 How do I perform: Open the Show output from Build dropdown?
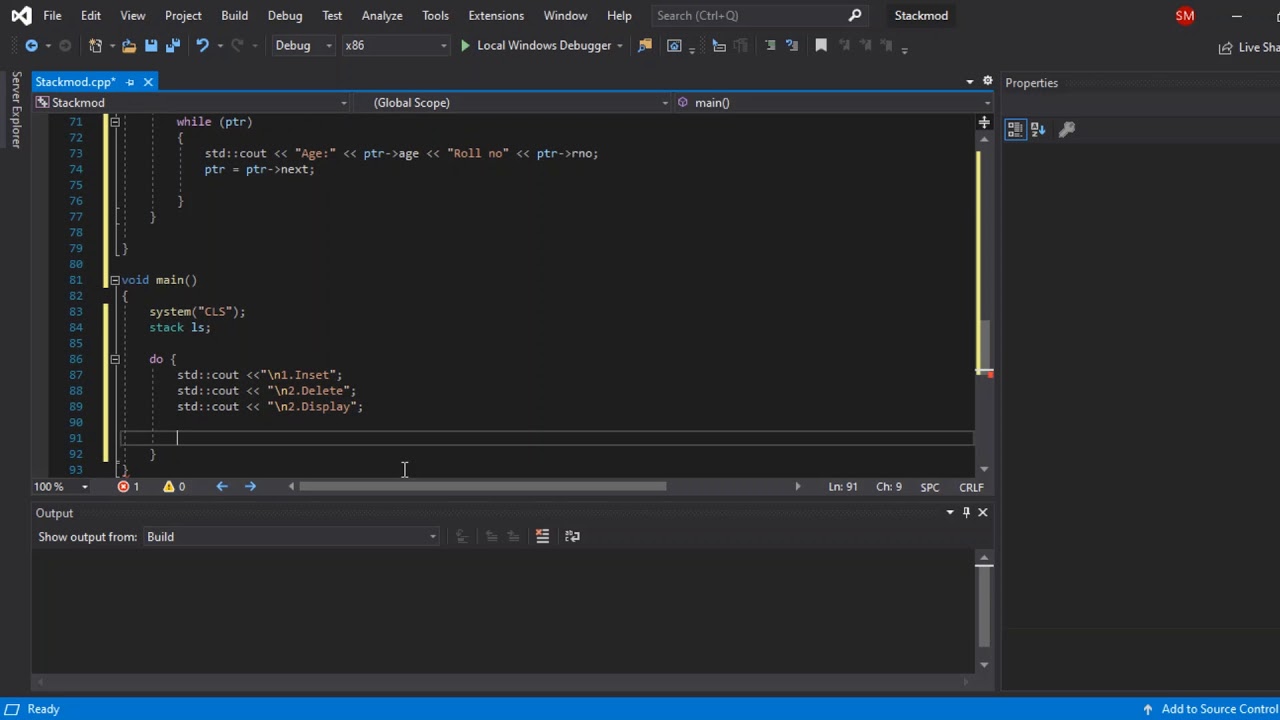[x=291, y=537]
